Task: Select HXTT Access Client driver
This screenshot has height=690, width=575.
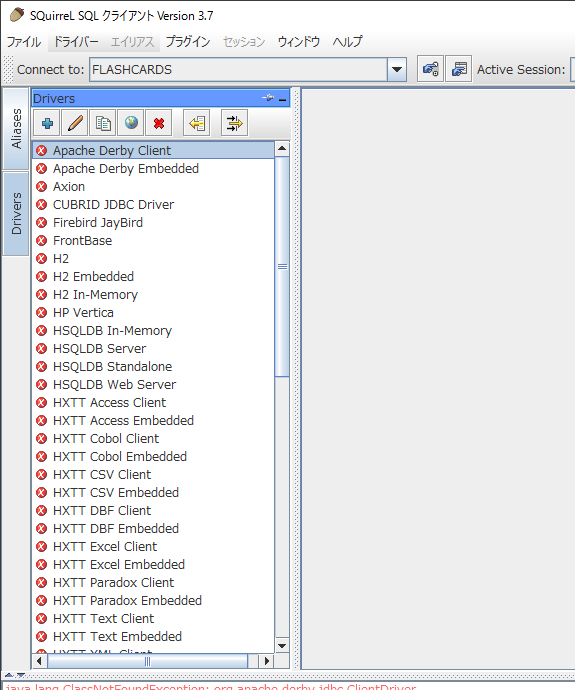Action: click(x=154, y=403)
